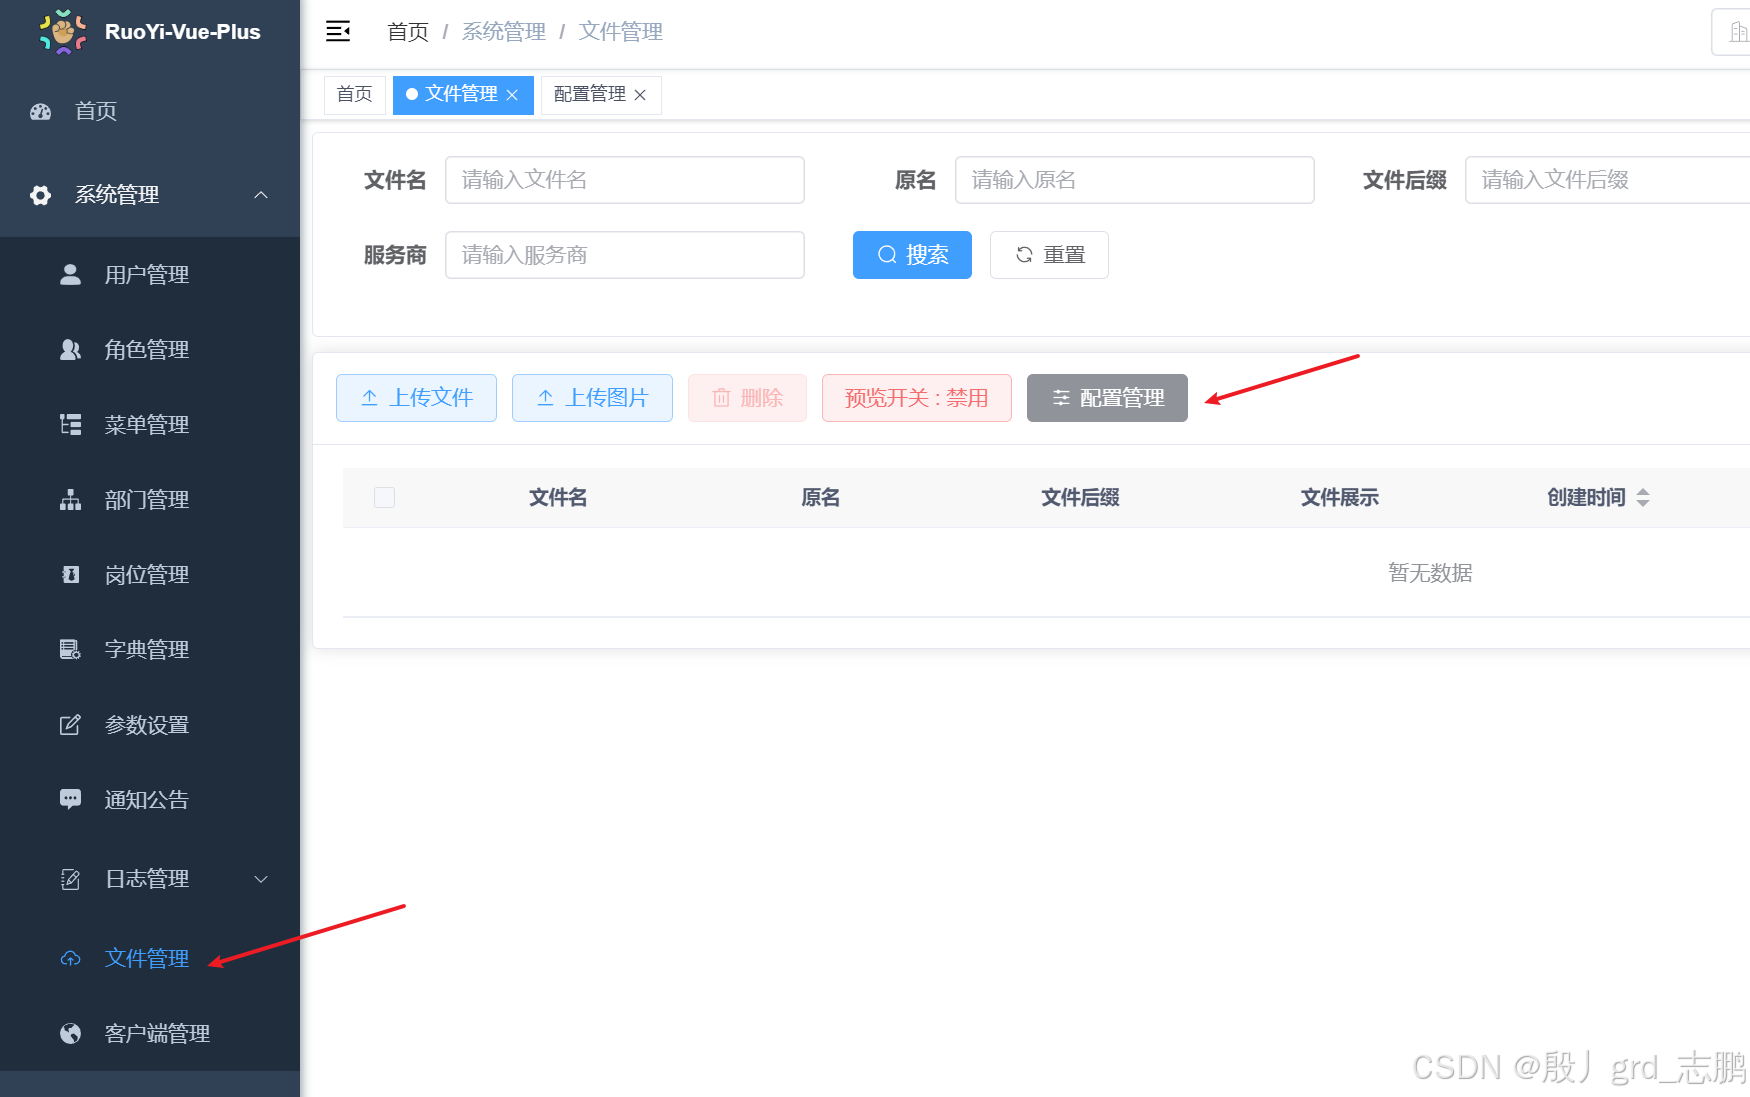The height and width of the screenshot is (1097, 1750).
Task: Click the 重置 button
Action: tap(1049, 255)
